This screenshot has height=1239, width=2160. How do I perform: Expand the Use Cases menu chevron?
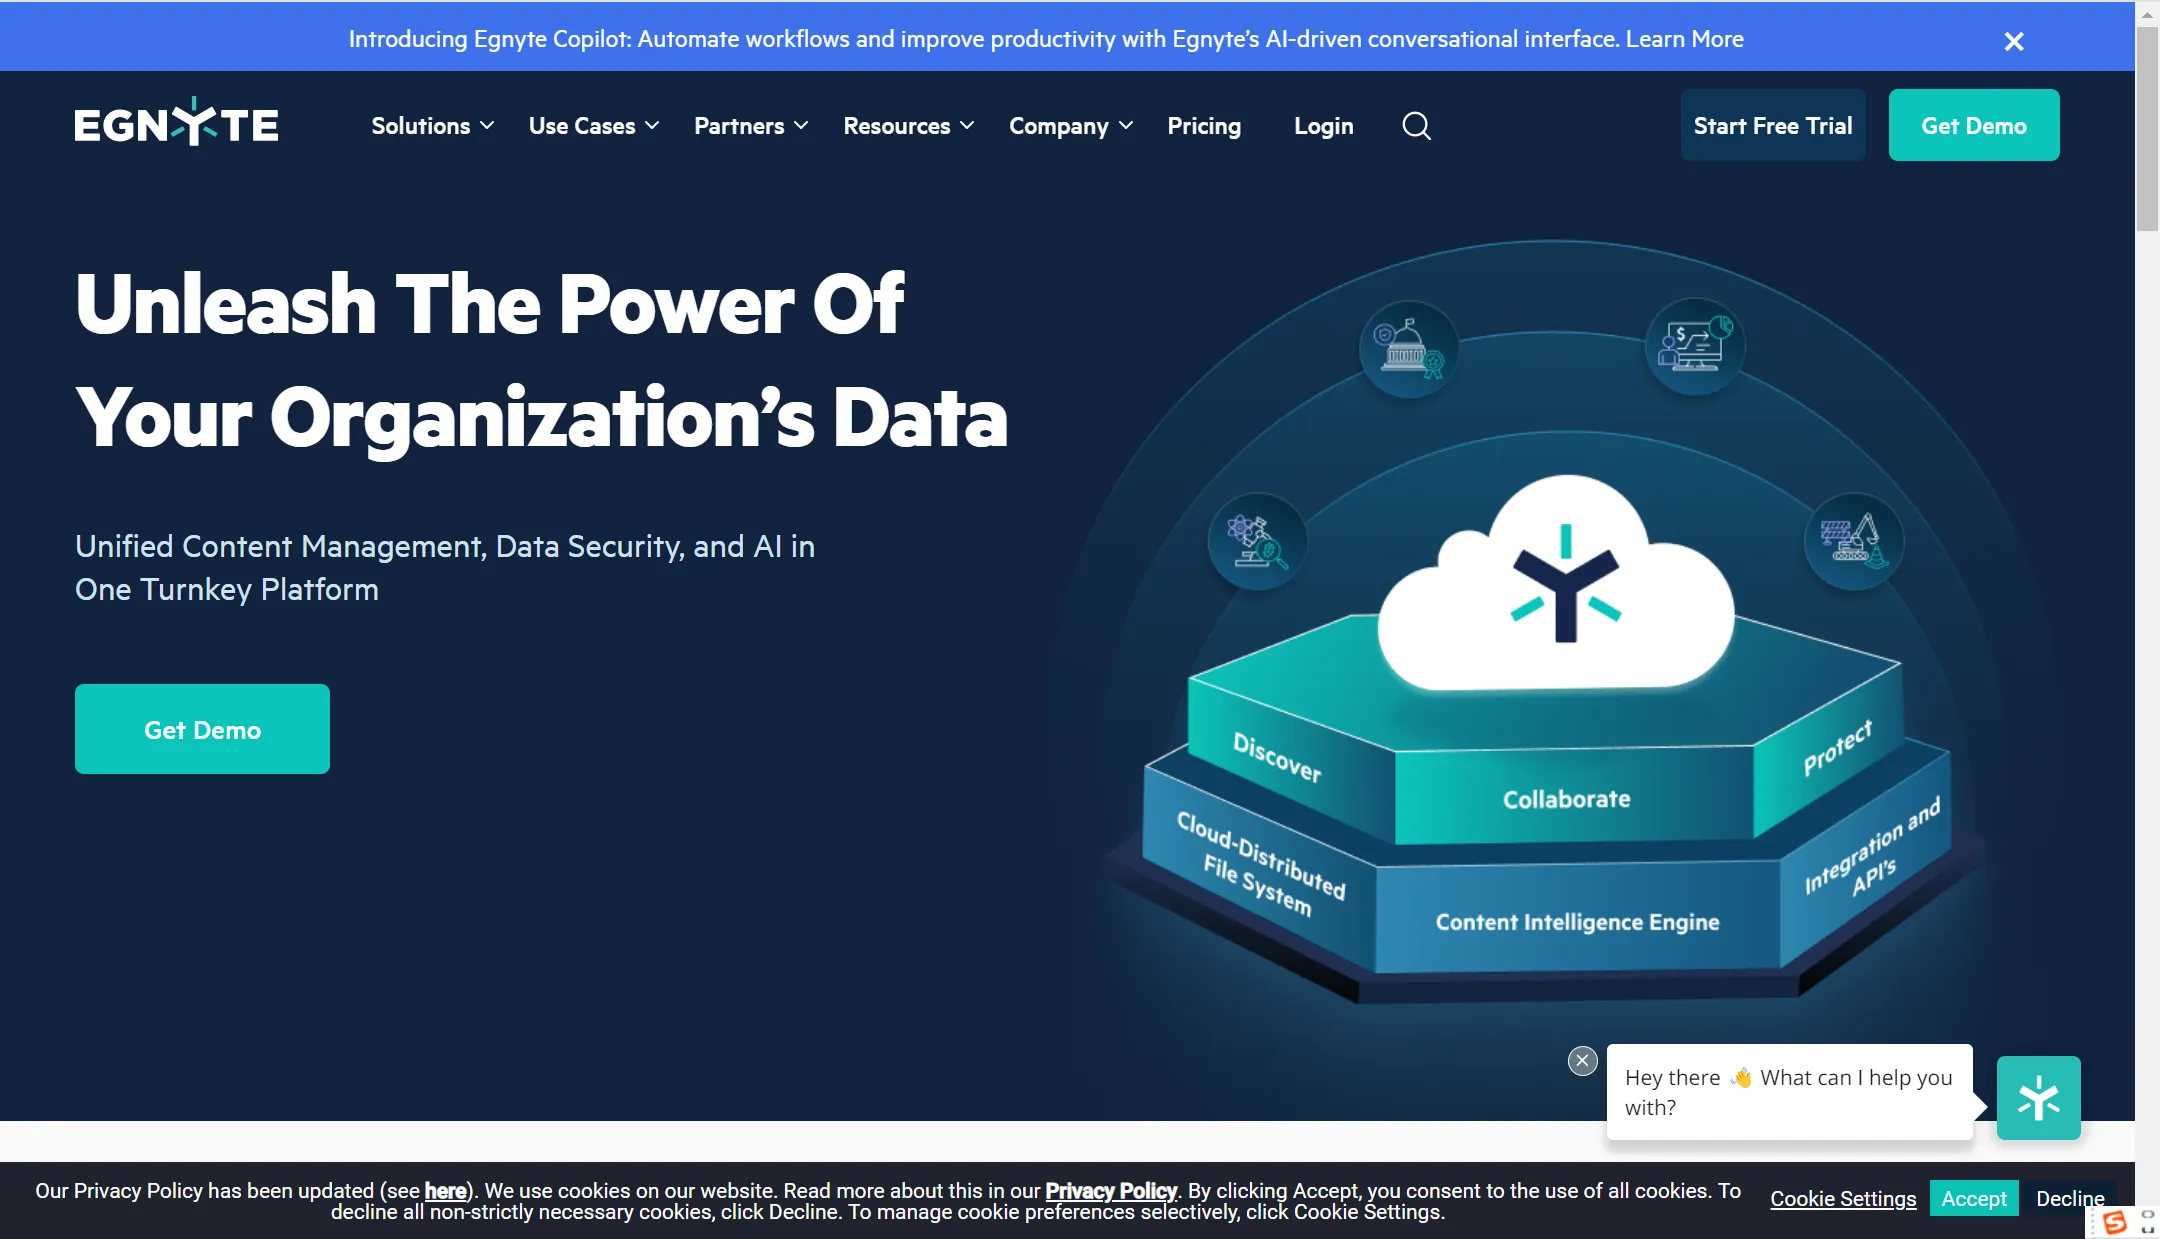[x=652, y=126]
